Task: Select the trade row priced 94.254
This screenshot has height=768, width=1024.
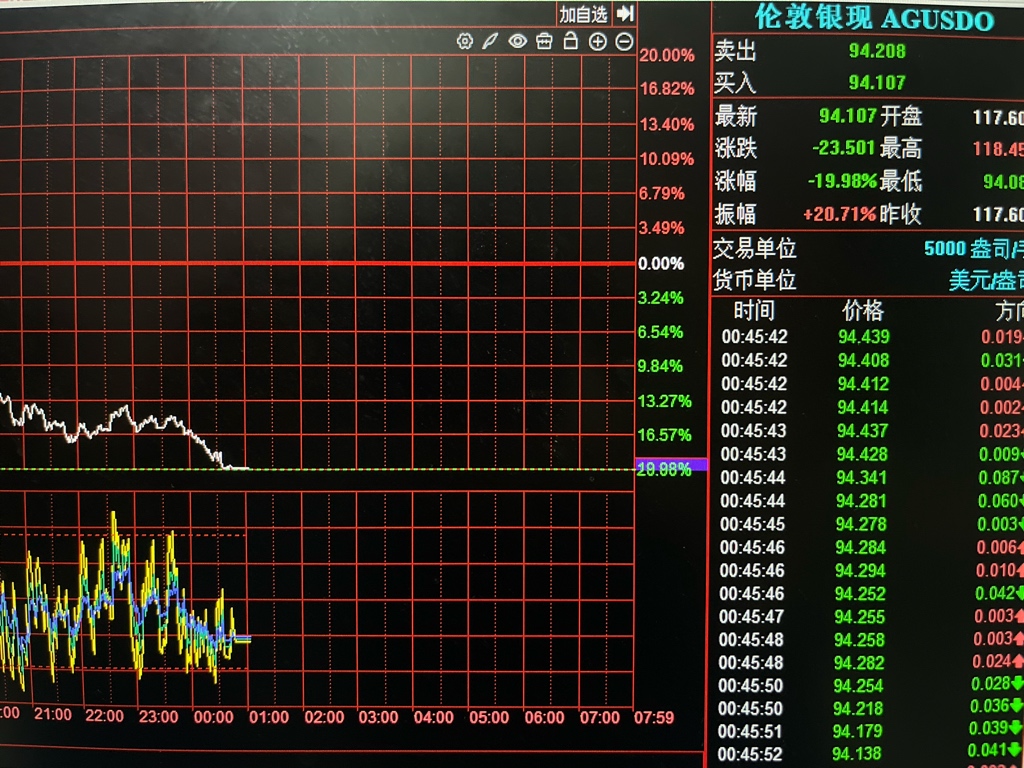Action: coord(872,685)
